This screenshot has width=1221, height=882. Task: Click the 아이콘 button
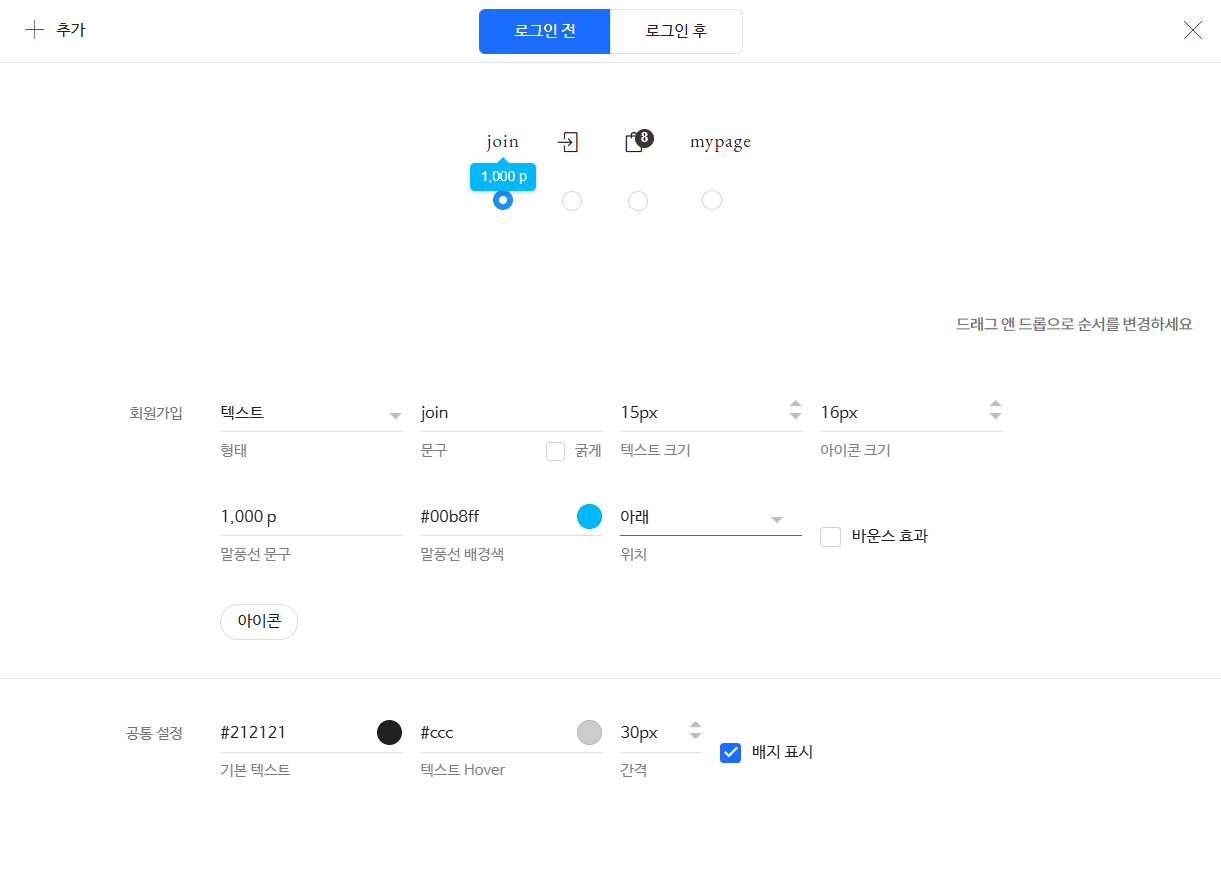click(259, 621)
